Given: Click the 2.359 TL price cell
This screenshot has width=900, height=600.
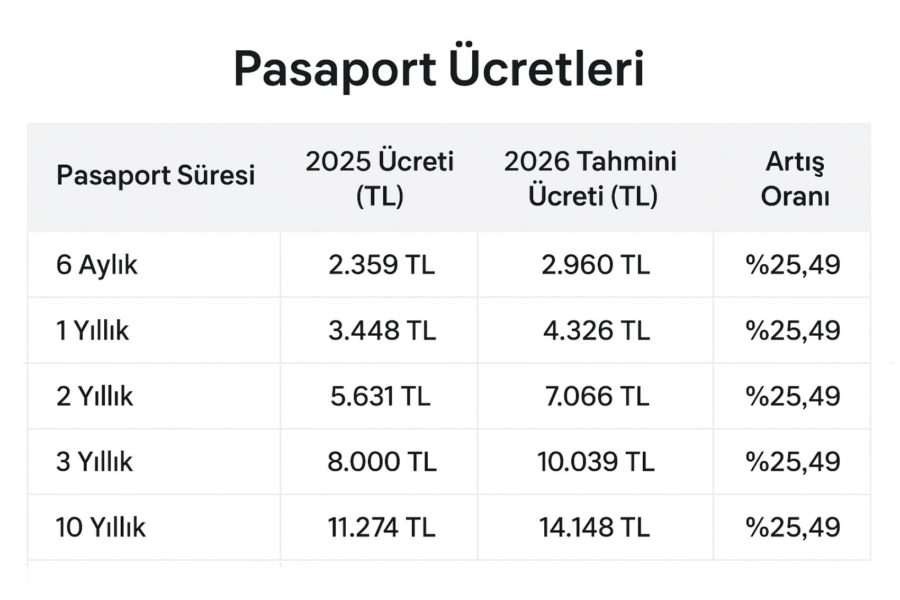Looking at the screenshot, I should (381, 265).
